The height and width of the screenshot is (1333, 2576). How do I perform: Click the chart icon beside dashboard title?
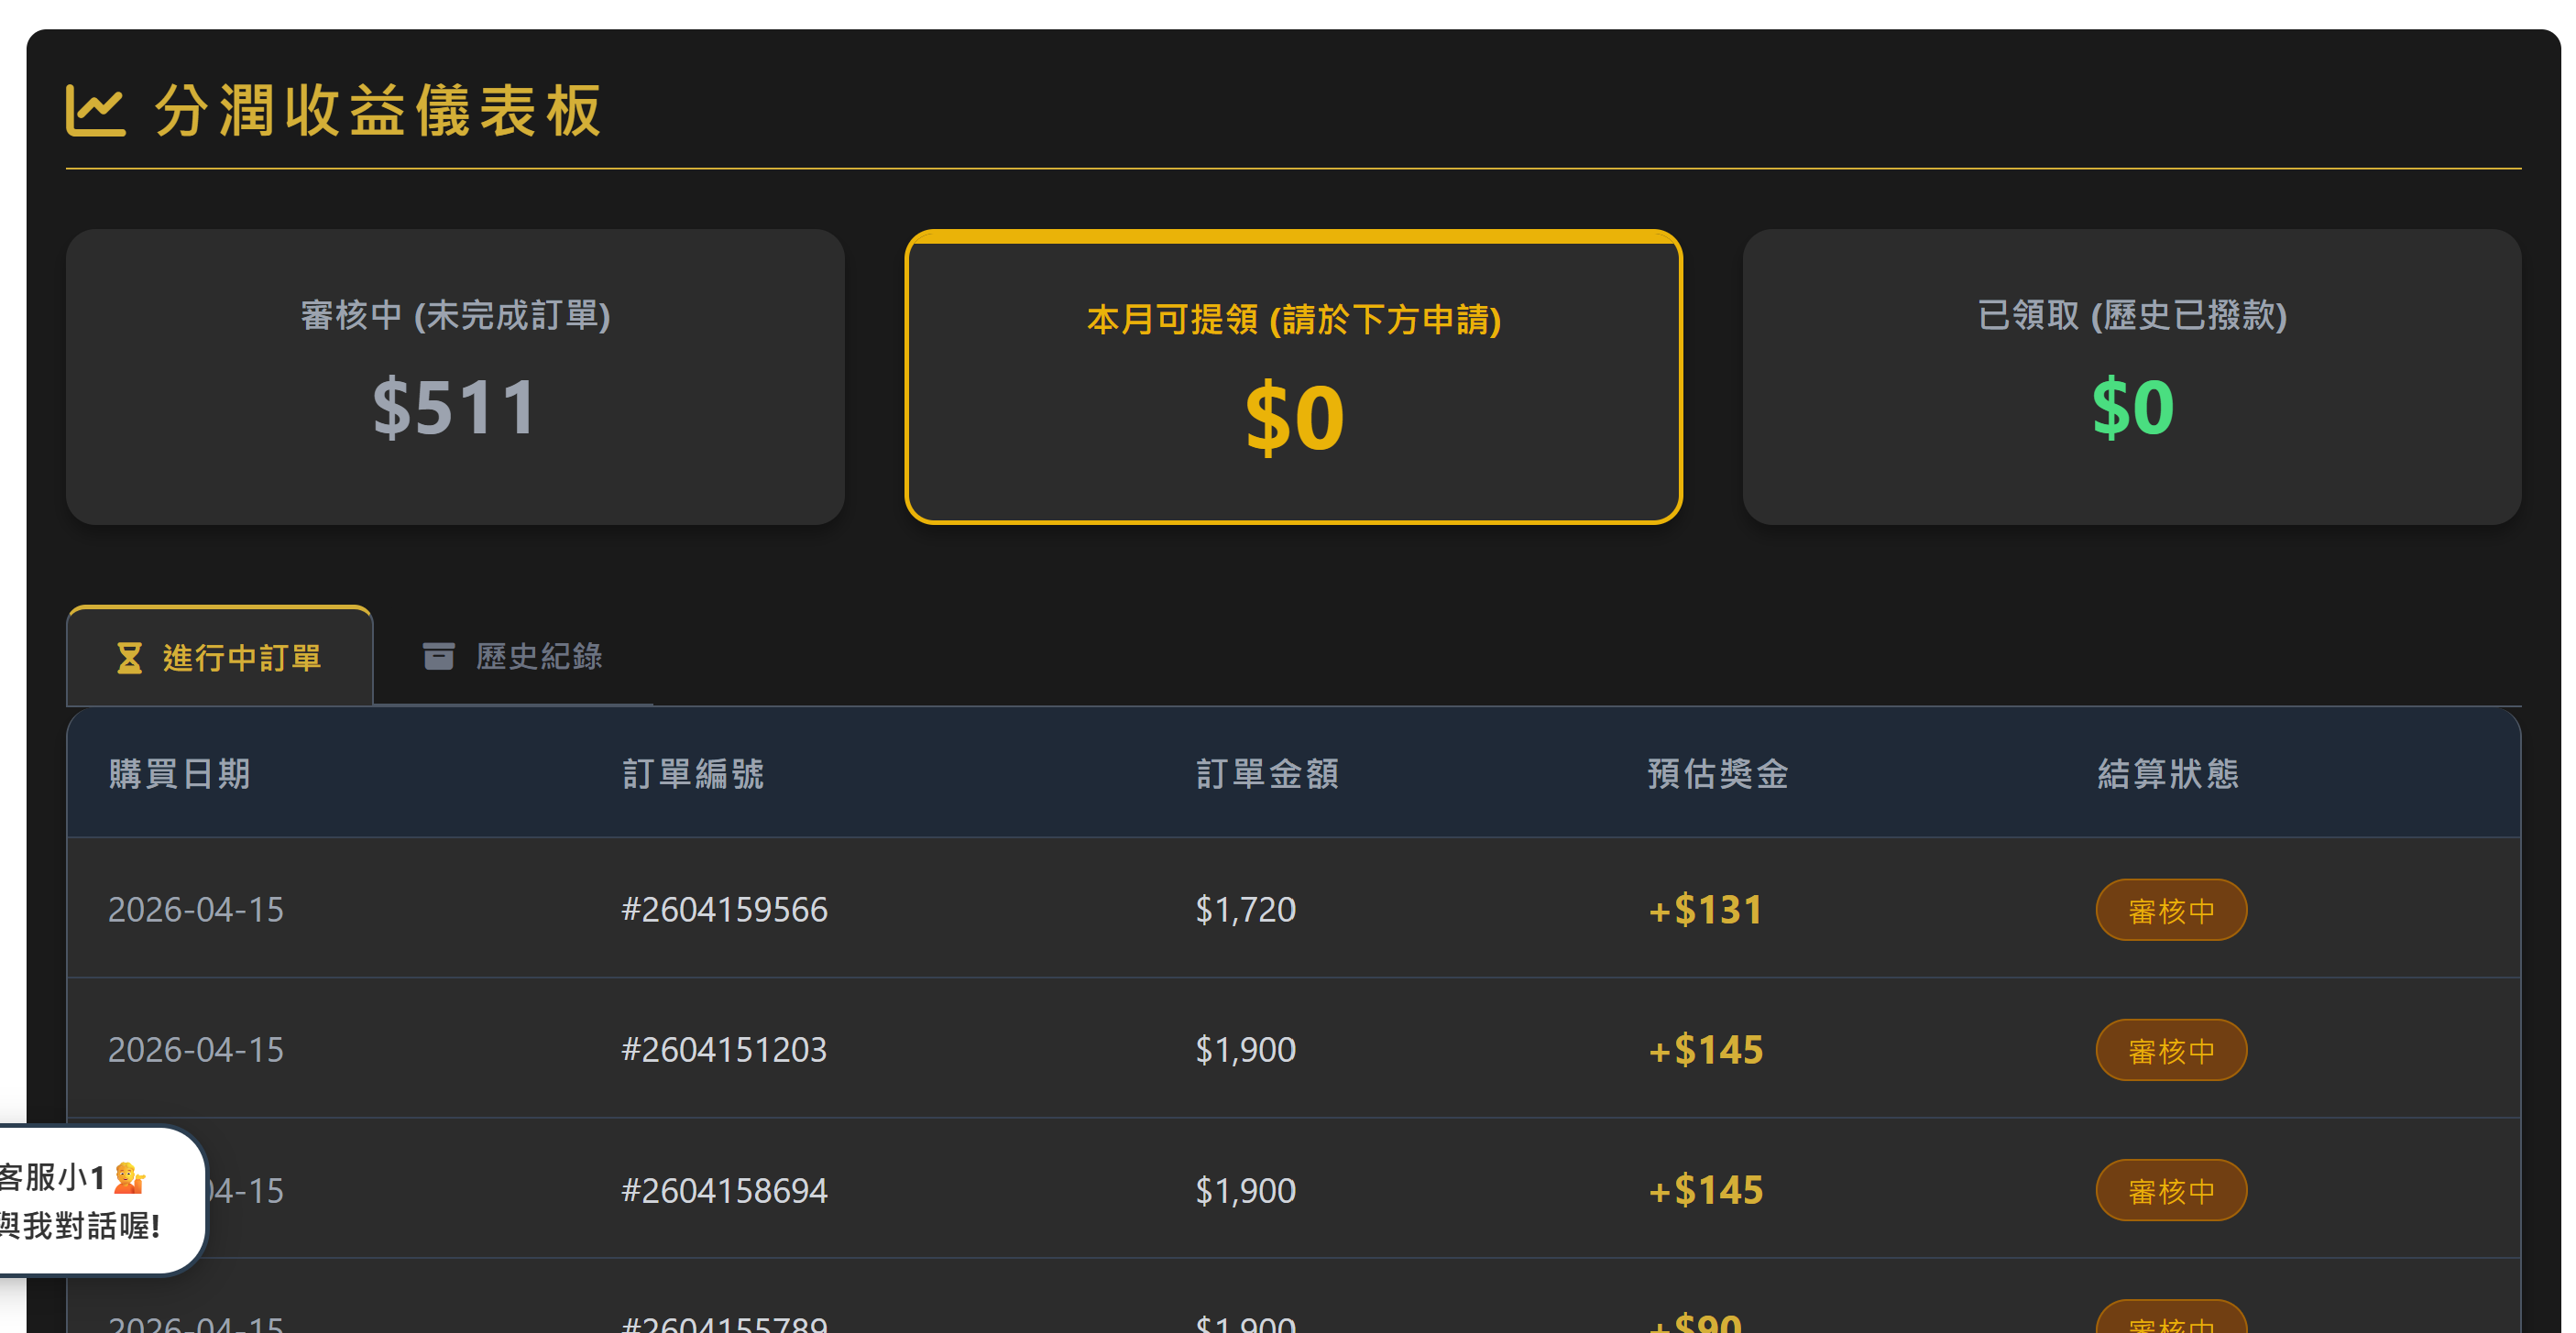[95, 110]
